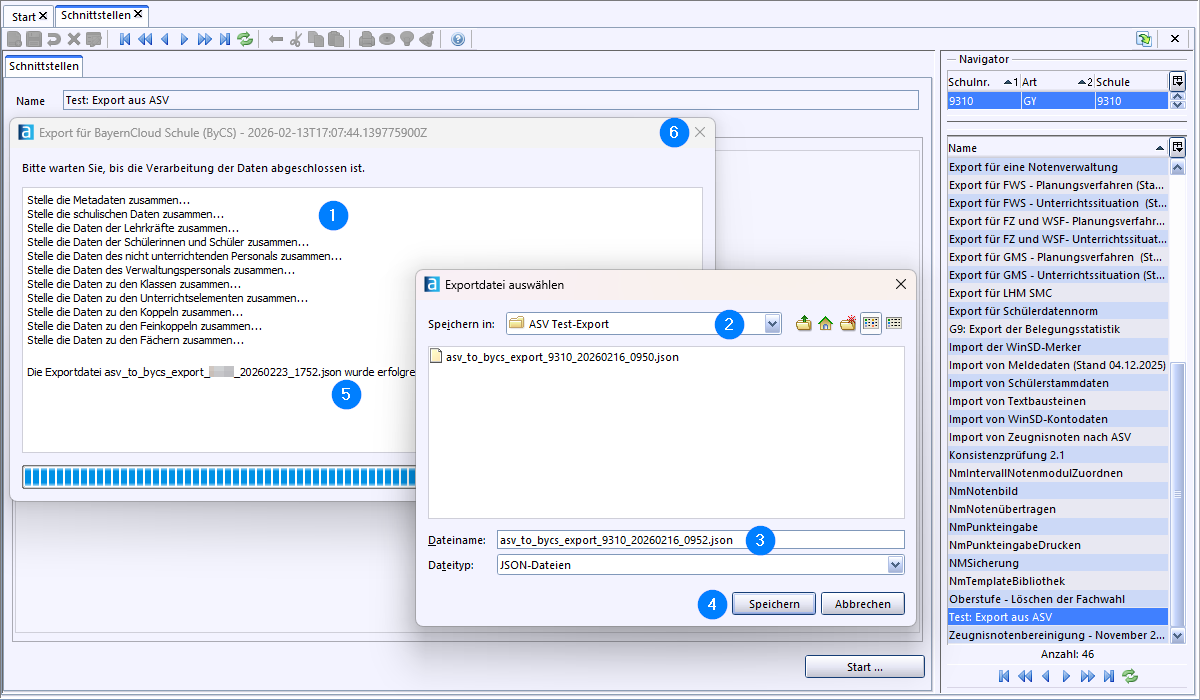Click into the Dateiname text field

(x=700, y=540)
